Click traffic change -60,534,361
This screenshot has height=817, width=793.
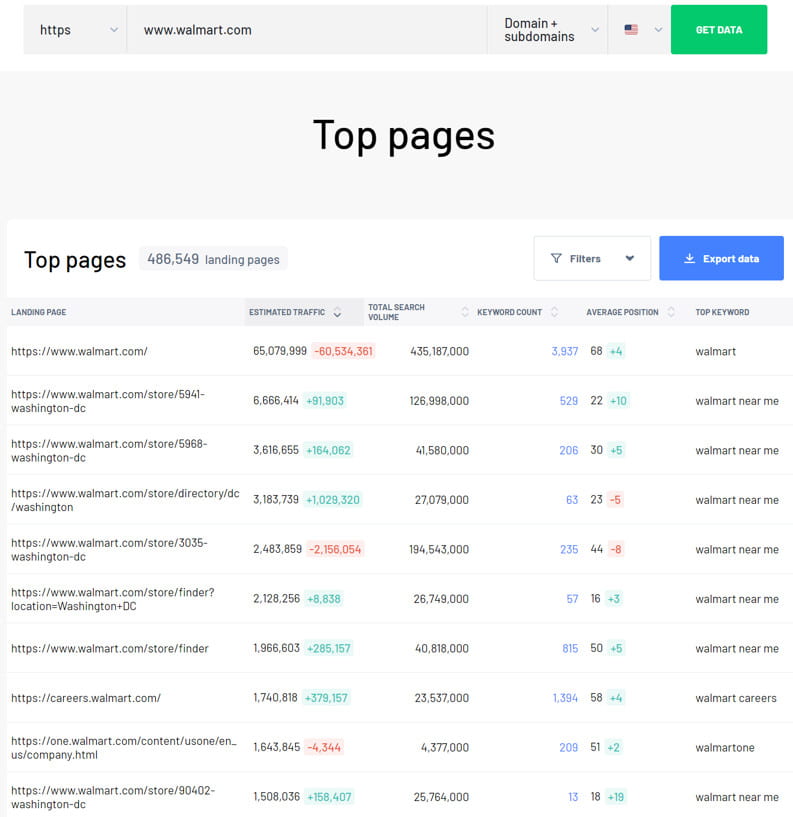pyautogui.click(x=343, y=351)
